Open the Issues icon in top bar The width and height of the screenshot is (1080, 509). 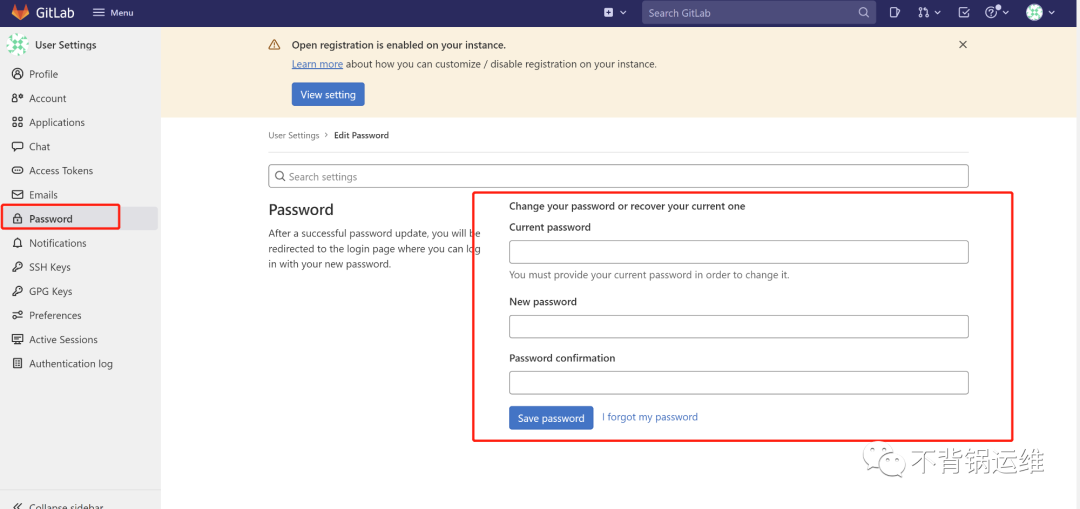click(894, 12)
